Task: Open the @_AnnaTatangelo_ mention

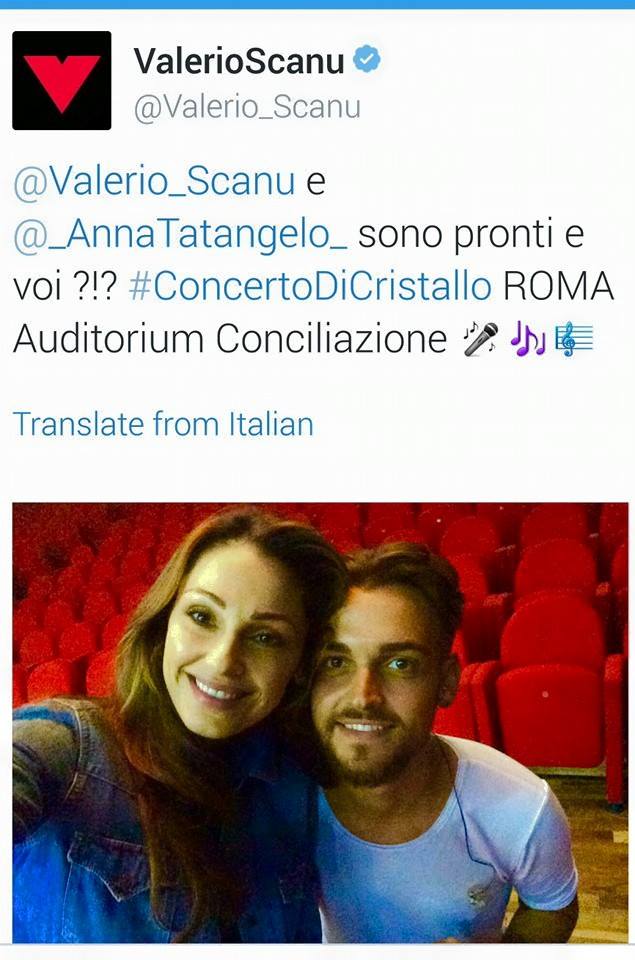Action: [x=180, y=234]
